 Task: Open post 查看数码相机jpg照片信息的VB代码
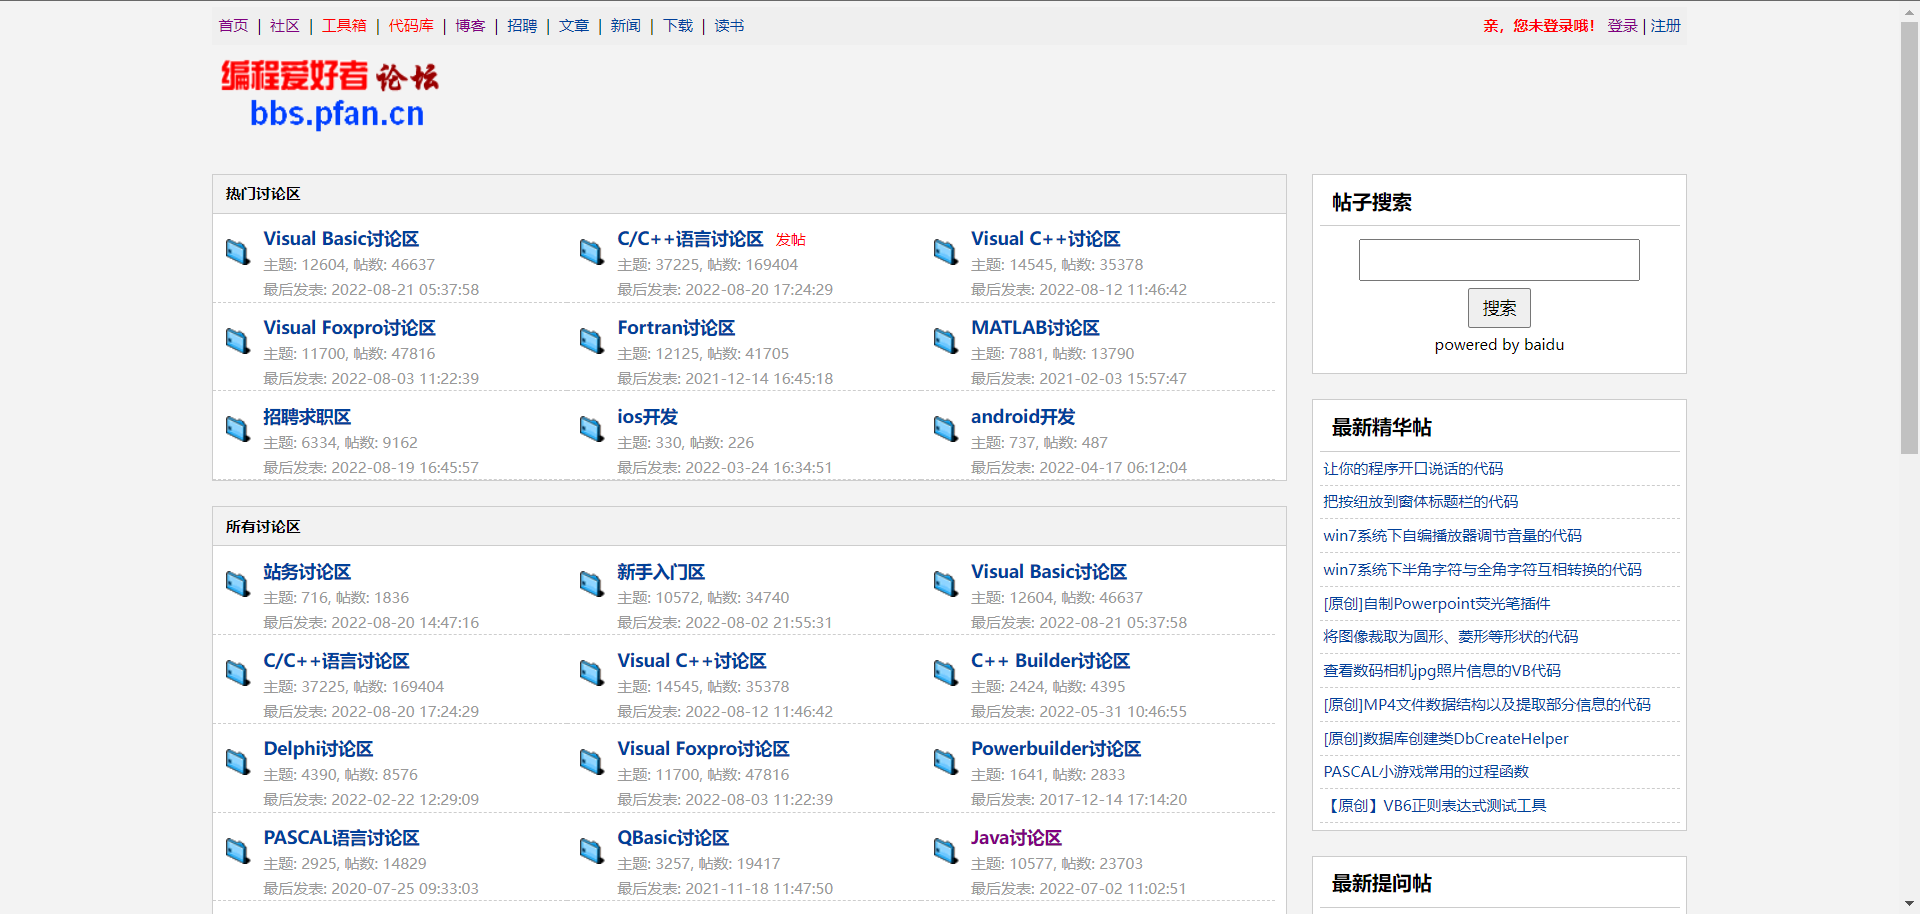pos(1442,671)
